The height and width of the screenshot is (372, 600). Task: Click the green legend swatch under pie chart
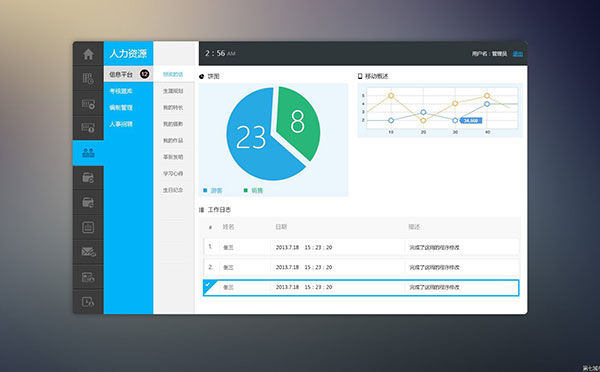[x=246, y=190]
